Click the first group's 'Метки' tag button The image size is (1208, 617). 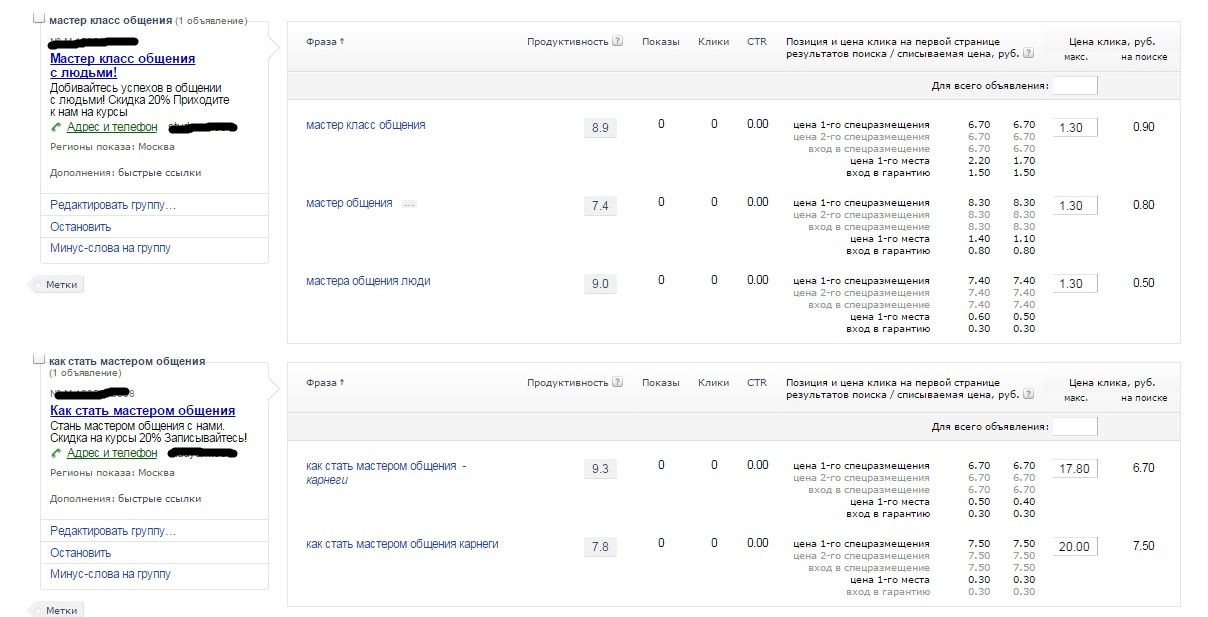[x=59, y=285]
